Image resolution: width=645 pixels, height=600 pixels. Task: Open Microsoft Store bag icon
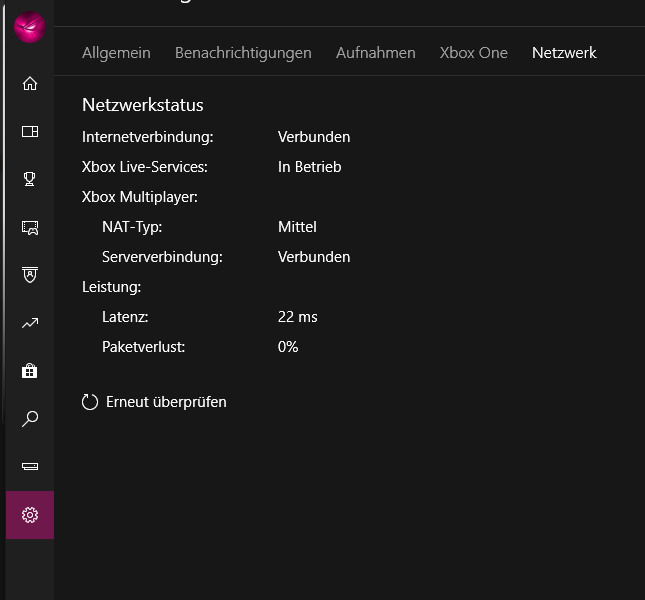30,371
